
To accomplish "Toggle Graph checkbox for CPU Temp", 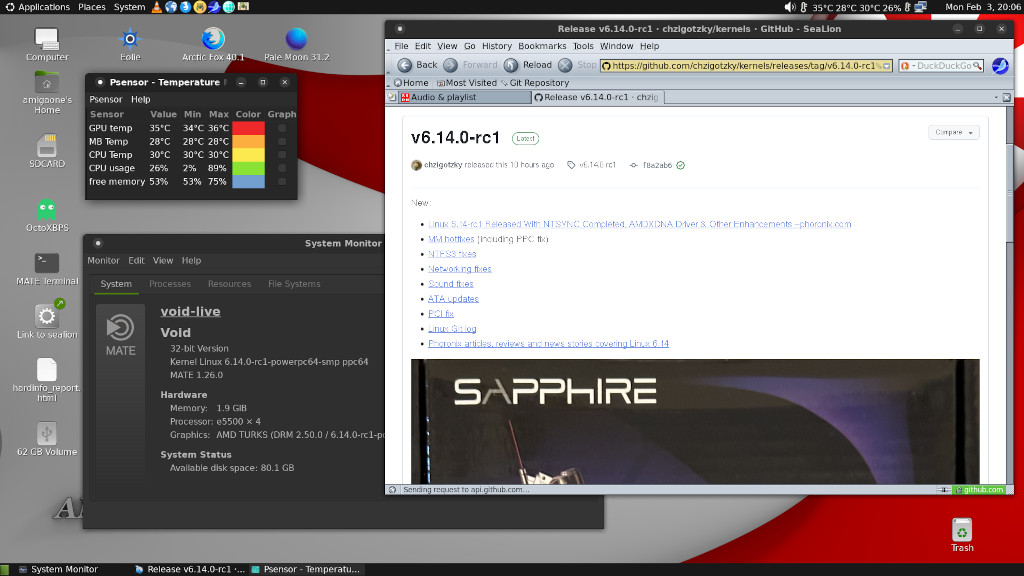I will tap(282, 155).
